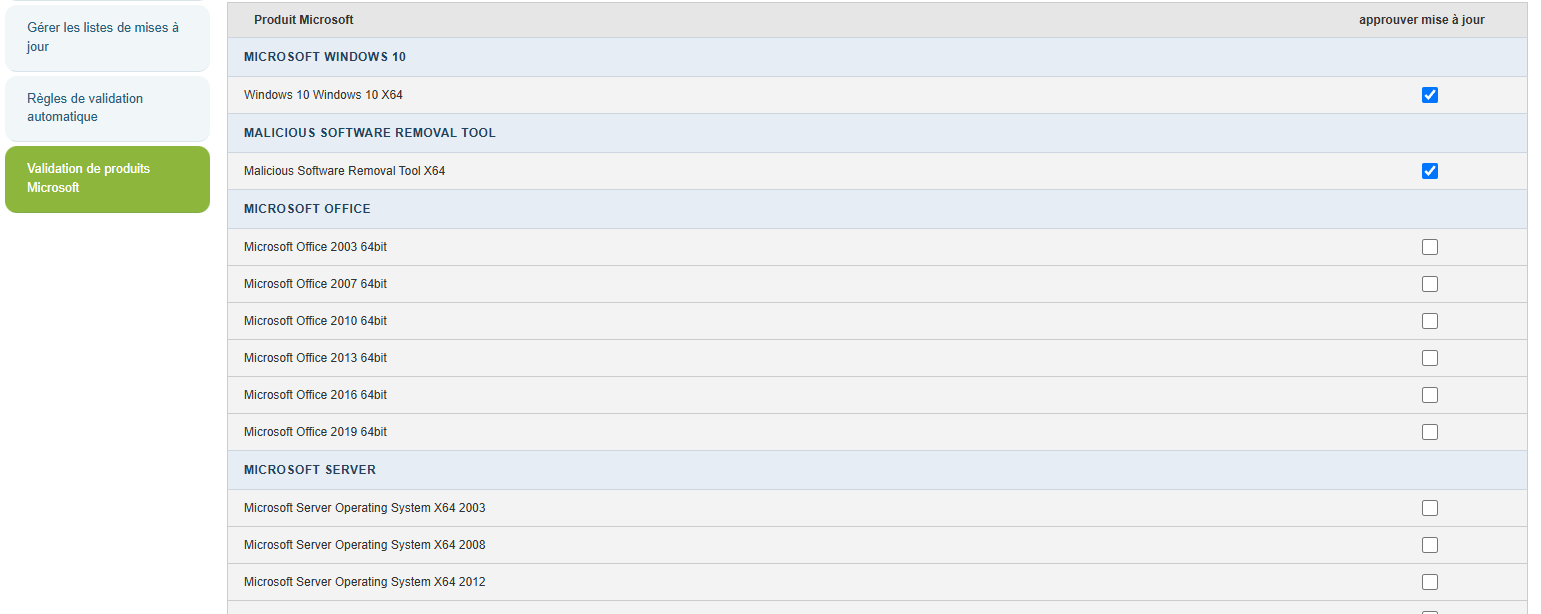1541x614 pixels.
Task: Select the Microsoft Office 2019 64bit checkbox
Action: 1430,432
